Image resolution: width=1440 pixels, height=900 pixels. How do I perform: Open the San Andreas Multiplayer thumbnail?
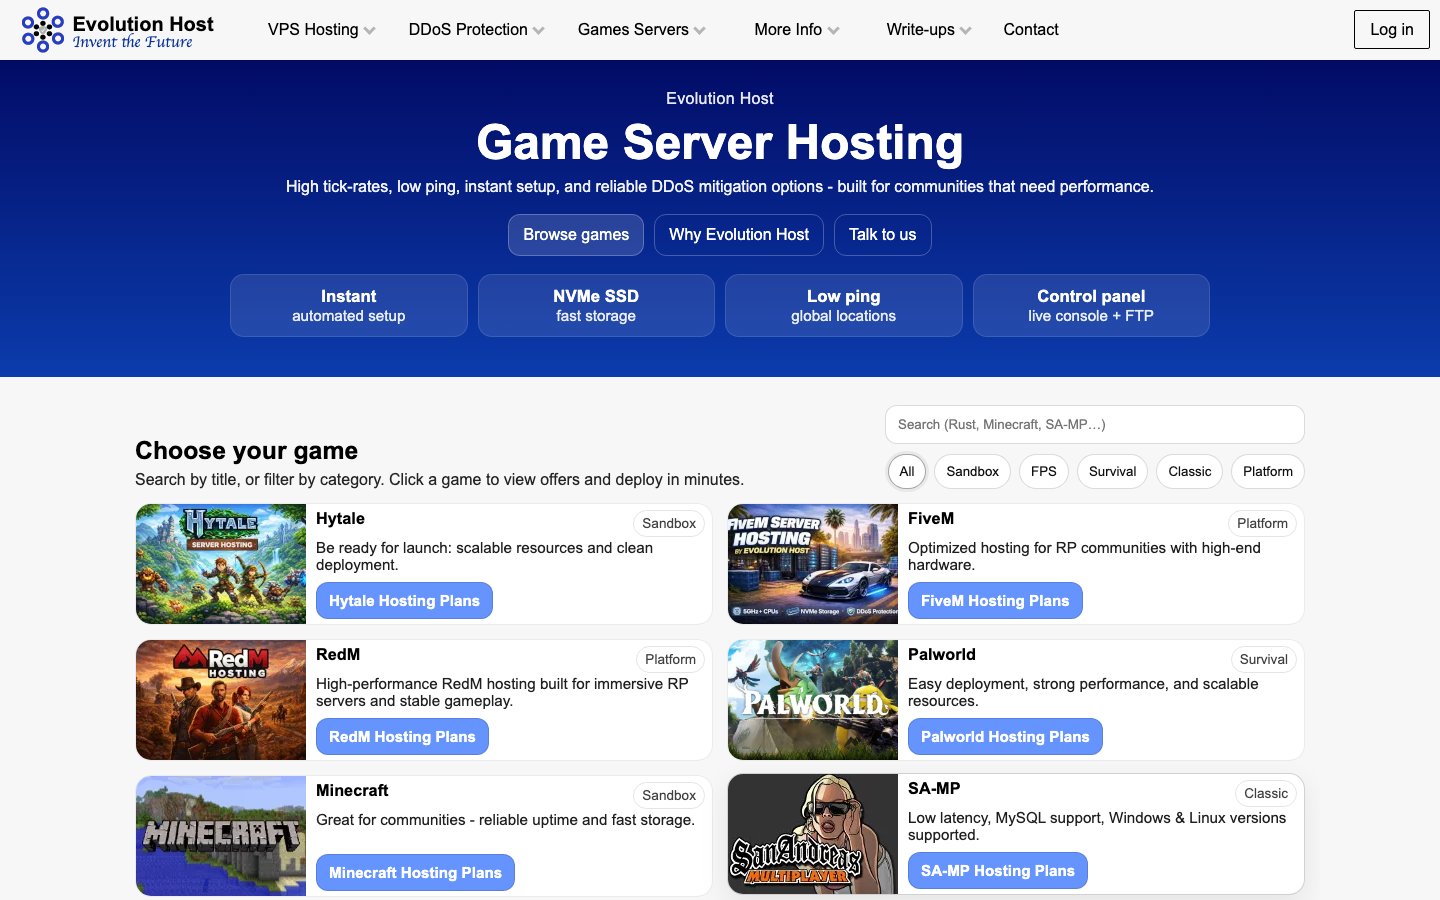point(813,834)
